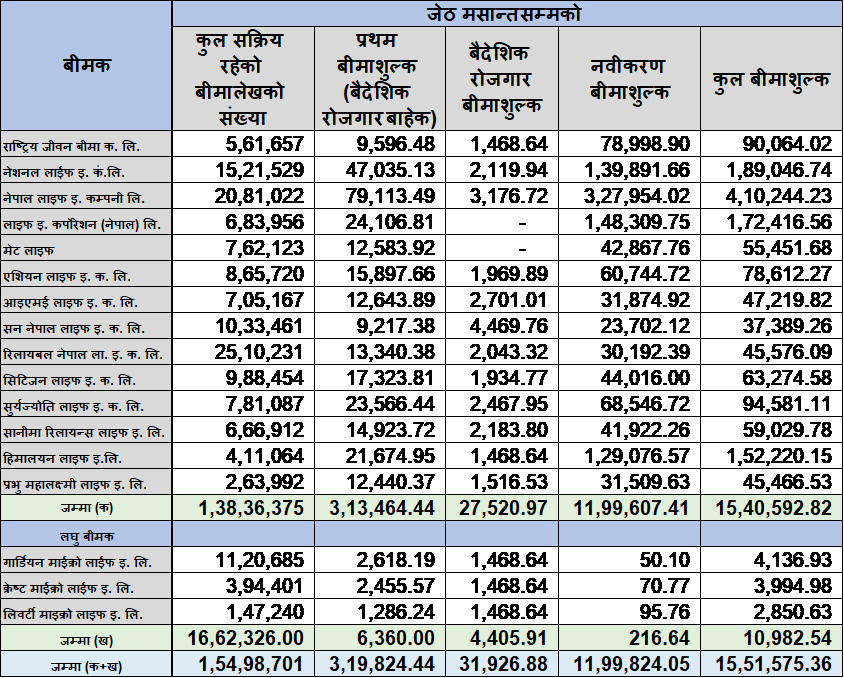Select total value 10,982.54
The width and height of the screenshot is (844, 678).
[x=787, y=638]
